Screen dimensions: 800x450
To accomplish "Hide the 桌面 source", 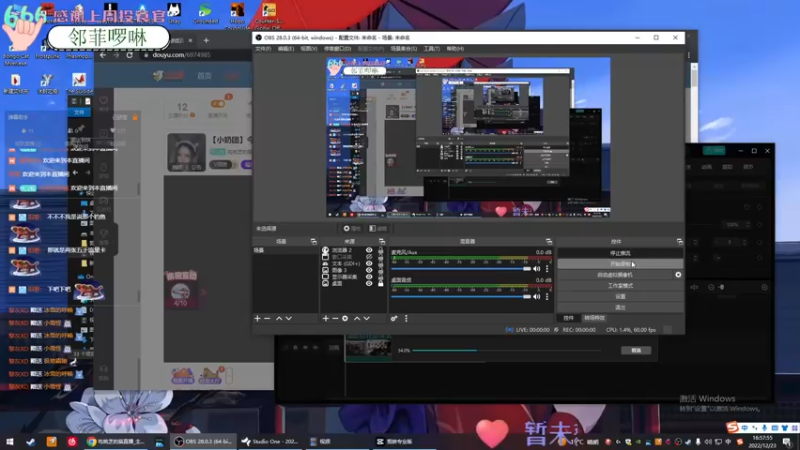I will pyautogui.click(x=369, y=284).
